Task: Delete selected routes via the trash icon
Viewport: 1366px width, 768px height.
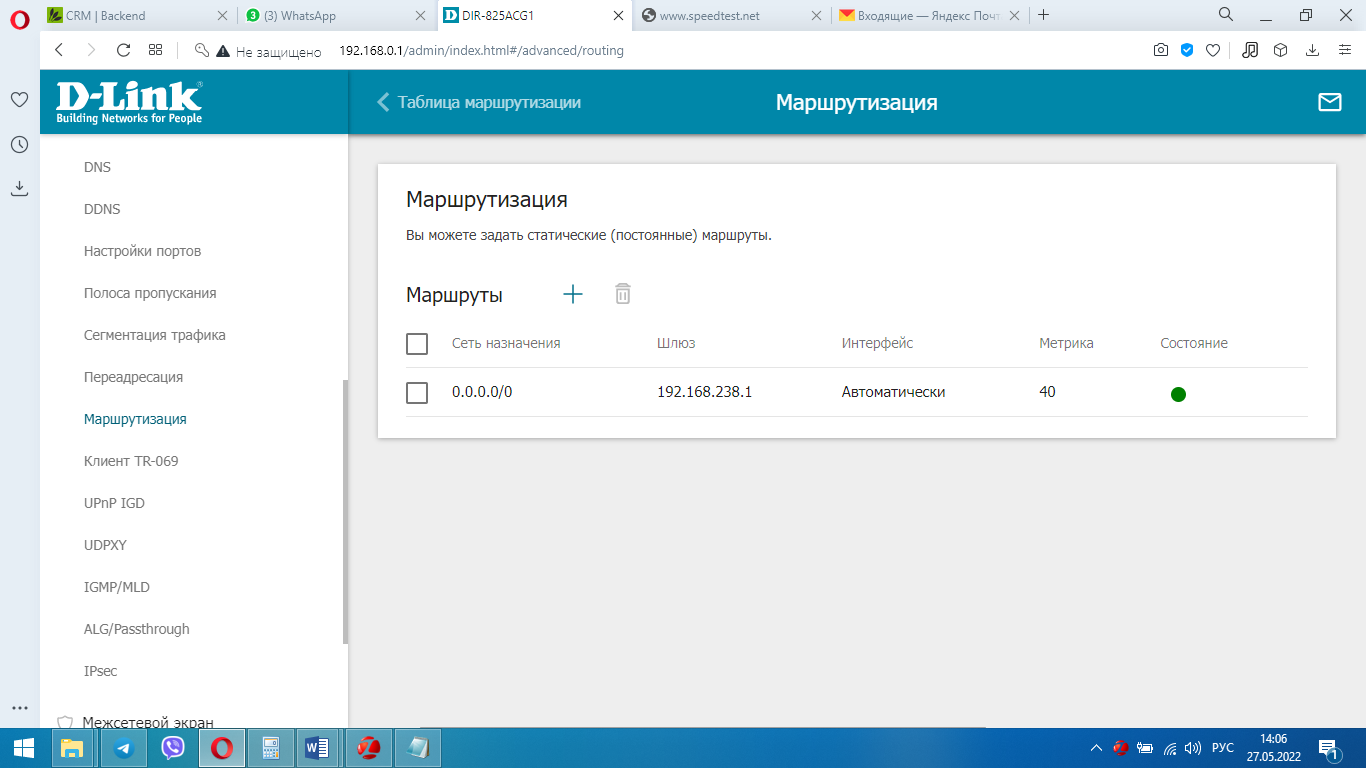Action: [x=622, y=294]
